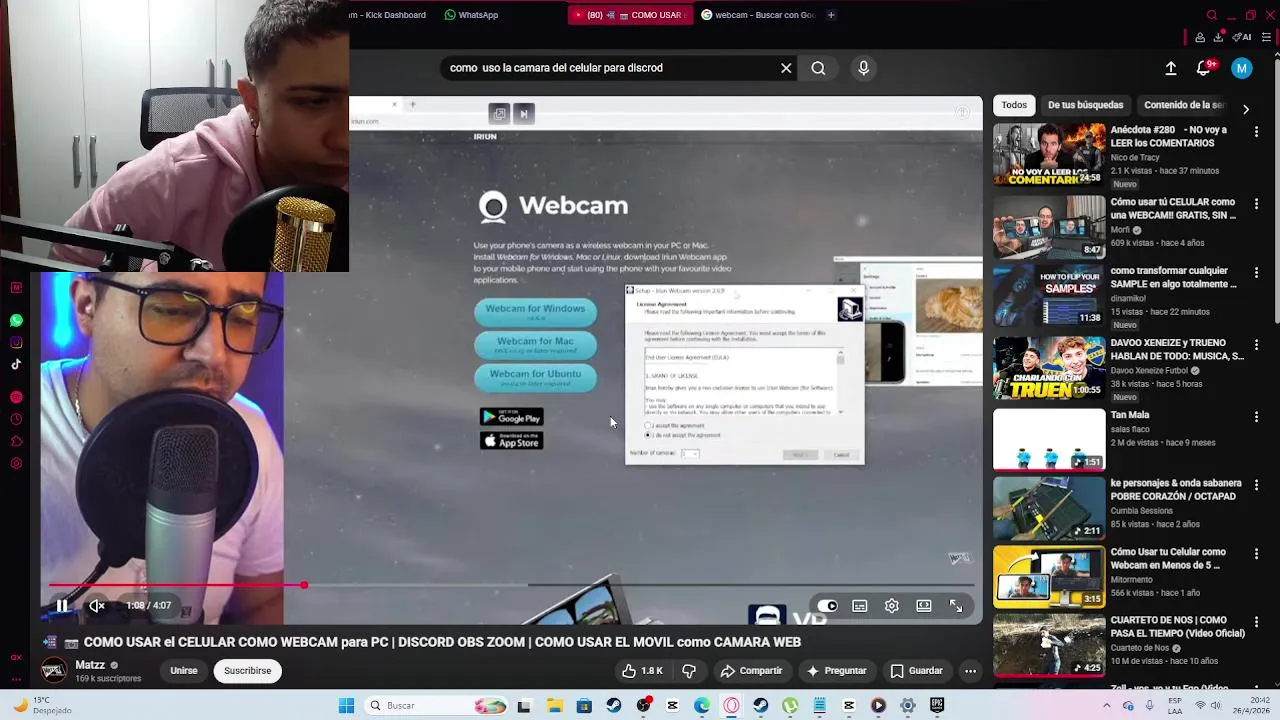Open the YouTube notifications bell
Screen dimensions: 1280x720
coord(1204,68)
